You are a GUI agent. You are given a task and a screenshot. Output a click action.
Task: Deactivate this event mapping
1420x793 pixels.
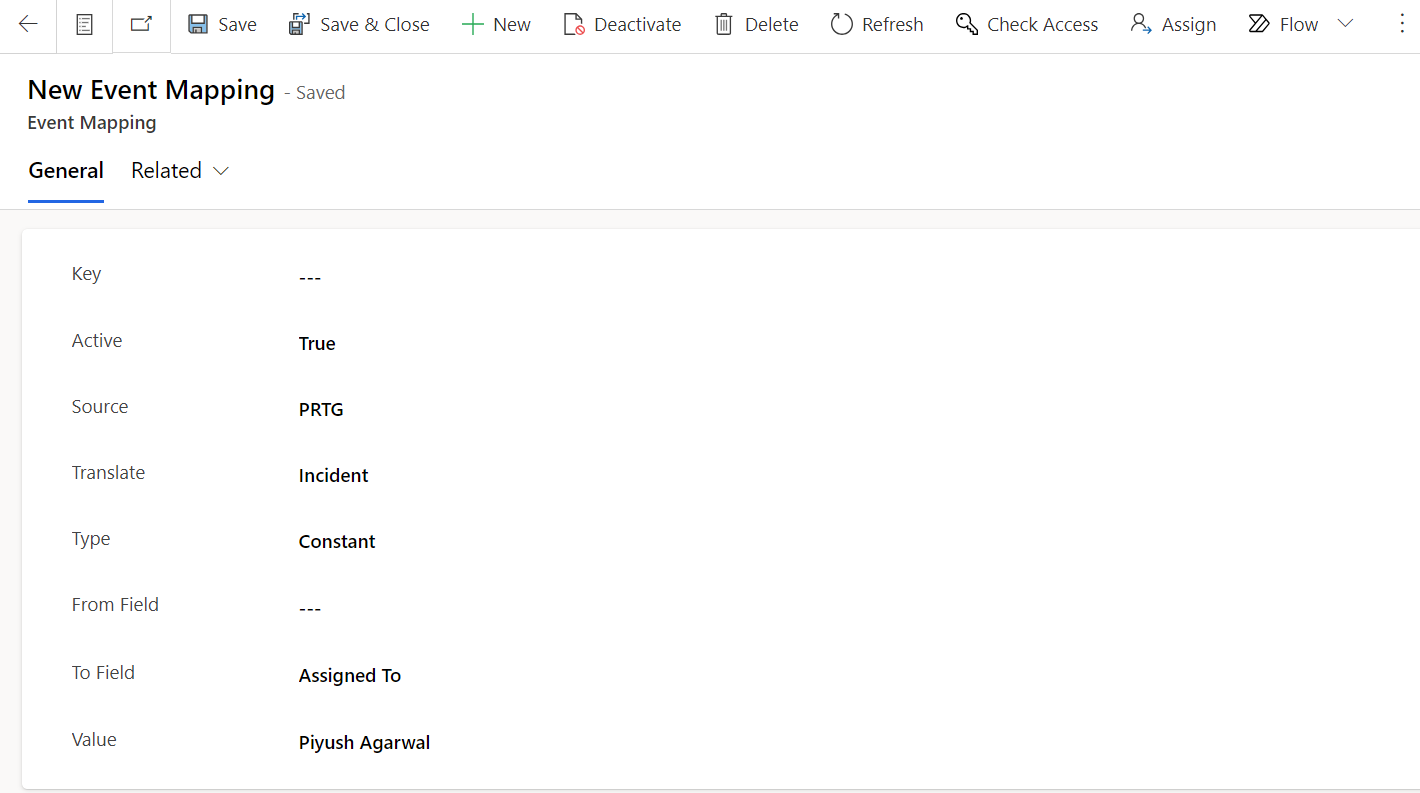pos(622,25)
